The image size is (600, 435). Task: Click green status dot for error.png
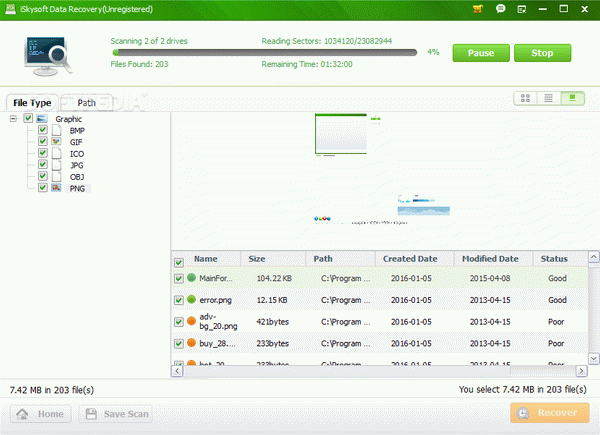pos(192,300)
